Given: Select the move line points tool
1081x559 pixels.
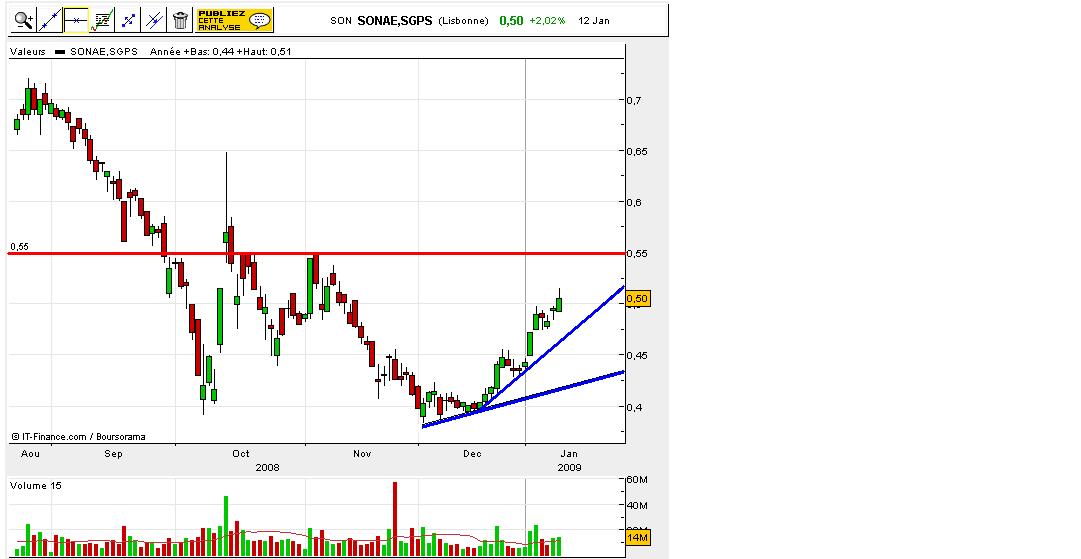Looking at the screenshot, I should (x=128, y=20).
